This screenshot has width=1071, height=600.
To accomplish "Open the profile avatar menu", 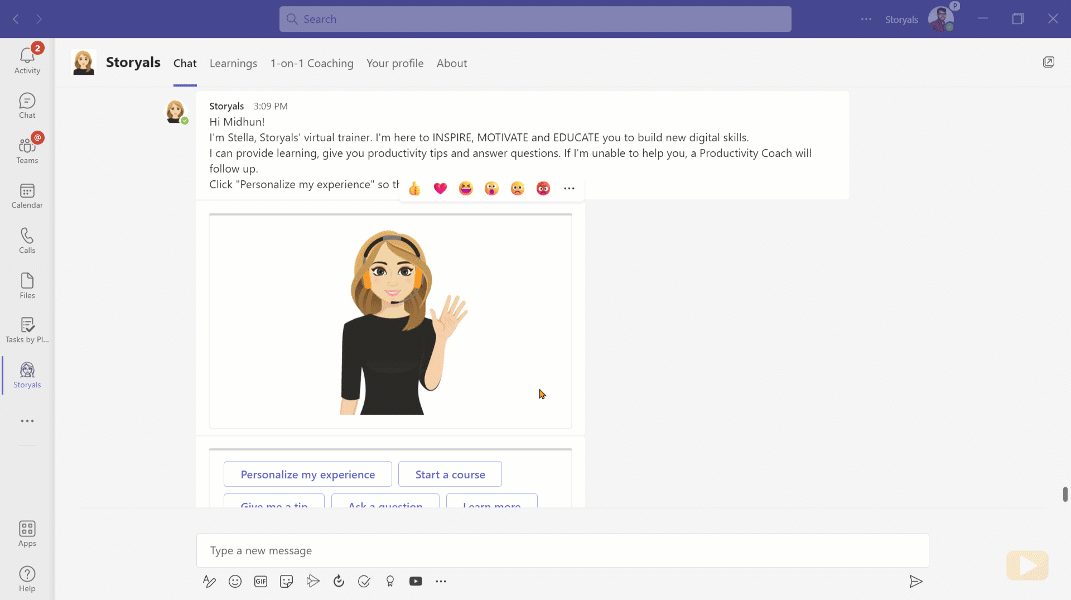I will (941, 19).
